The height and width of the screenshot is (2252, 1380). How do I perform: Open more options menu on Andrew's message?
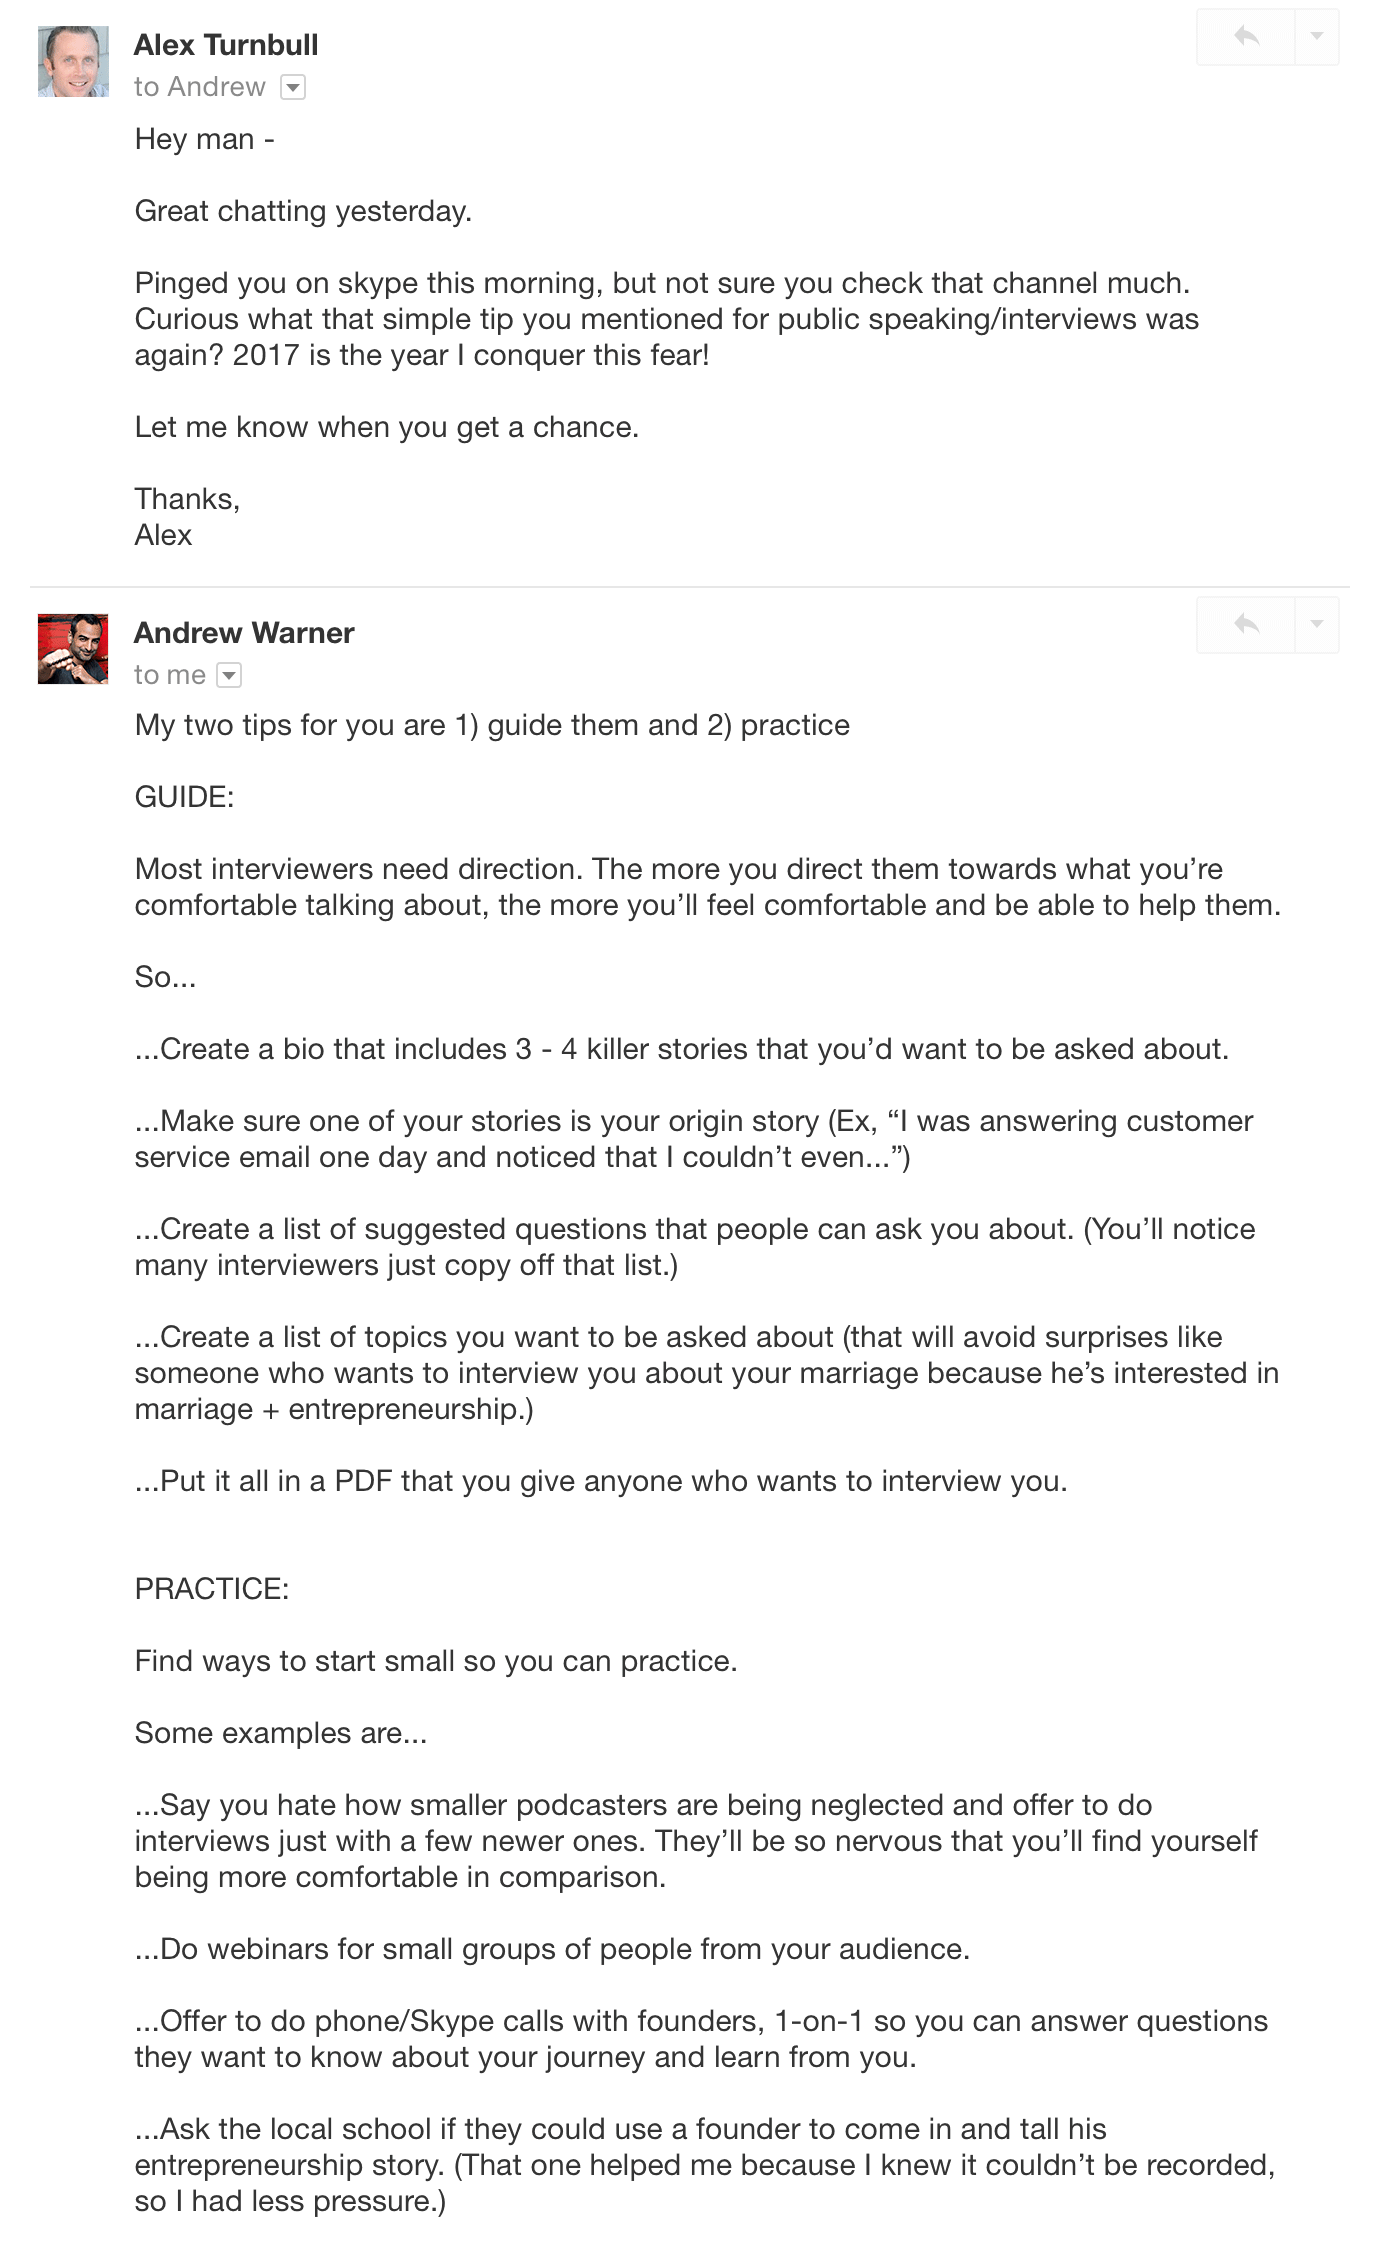click(1317, 625)
